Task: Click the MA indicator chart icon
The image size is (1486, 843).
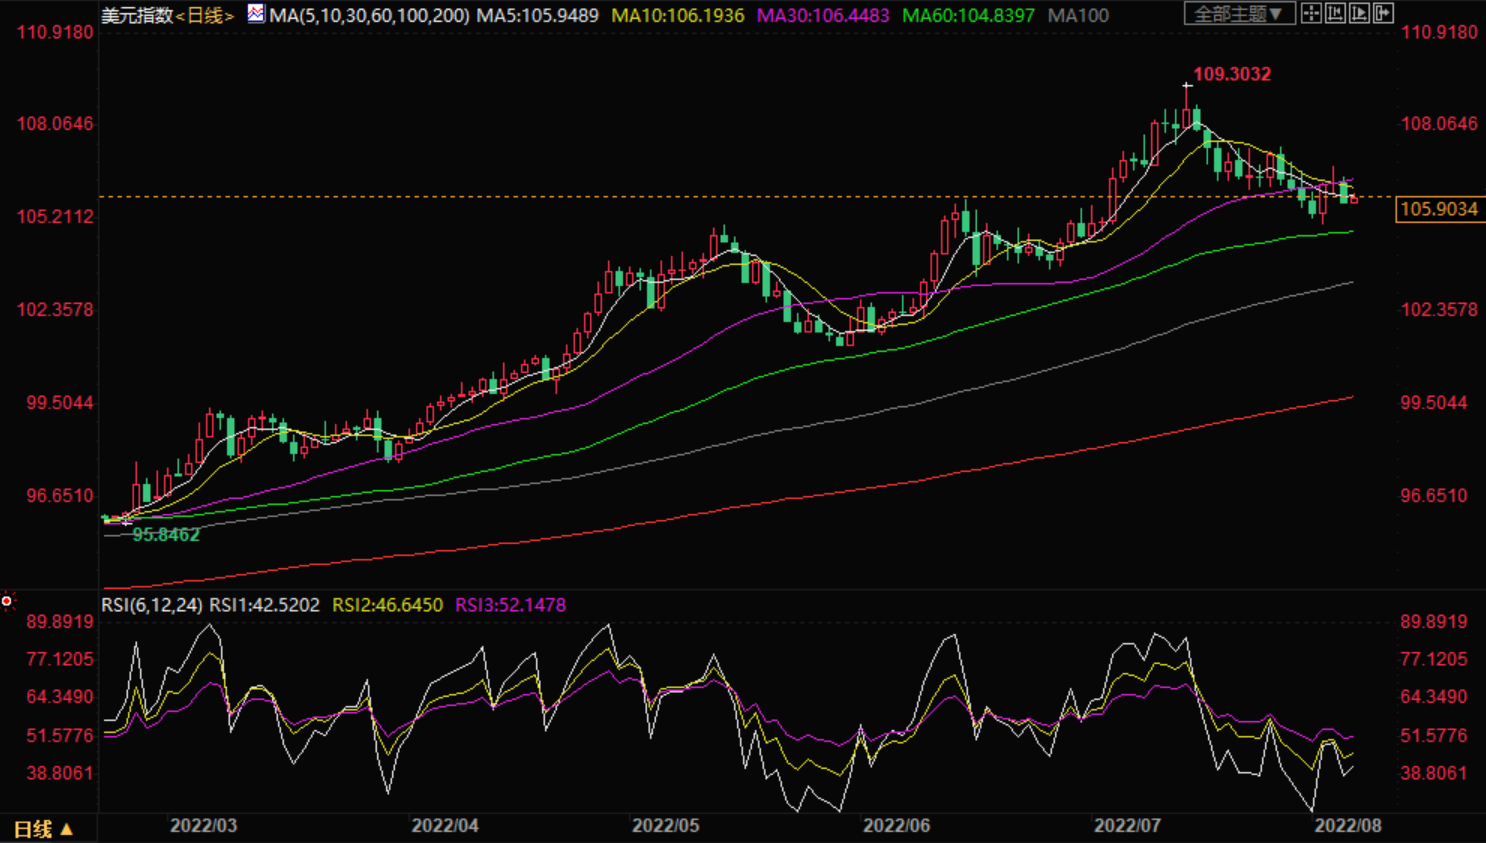Action: (256, 14)
